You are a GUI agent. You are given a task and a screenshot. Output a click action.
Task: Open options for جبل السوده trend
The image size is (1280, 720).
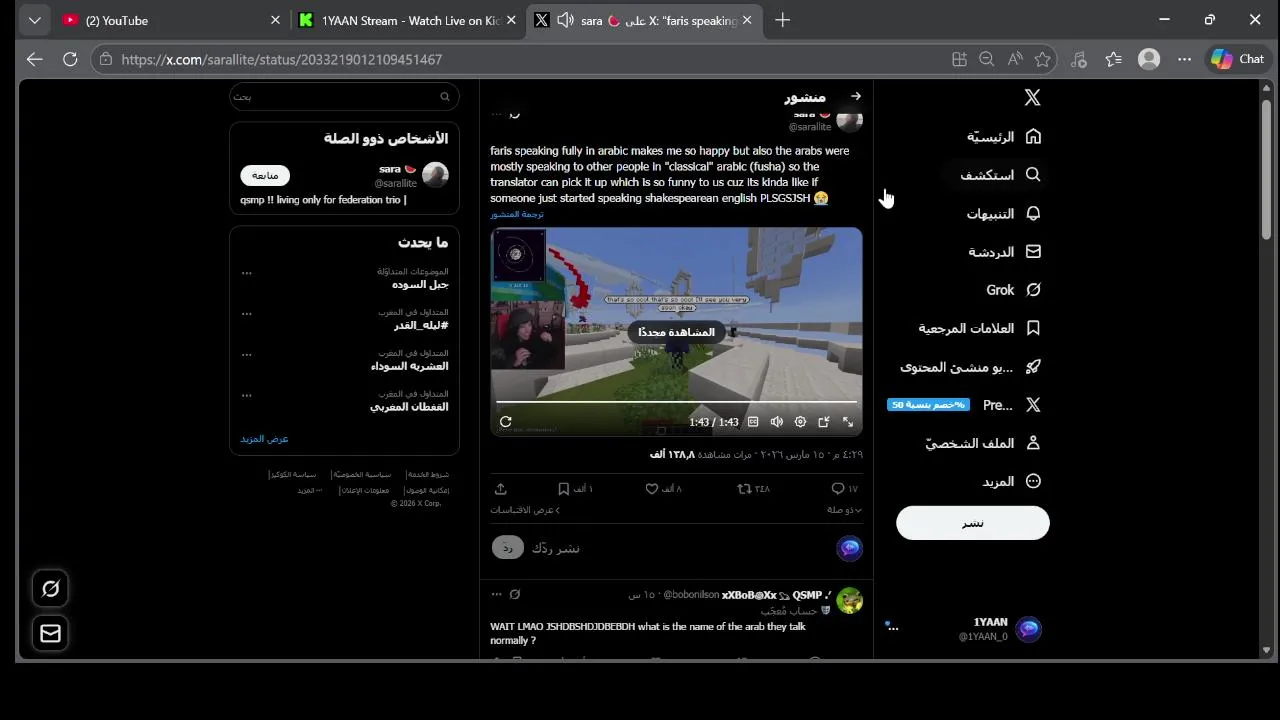click(x=247, y=272)
